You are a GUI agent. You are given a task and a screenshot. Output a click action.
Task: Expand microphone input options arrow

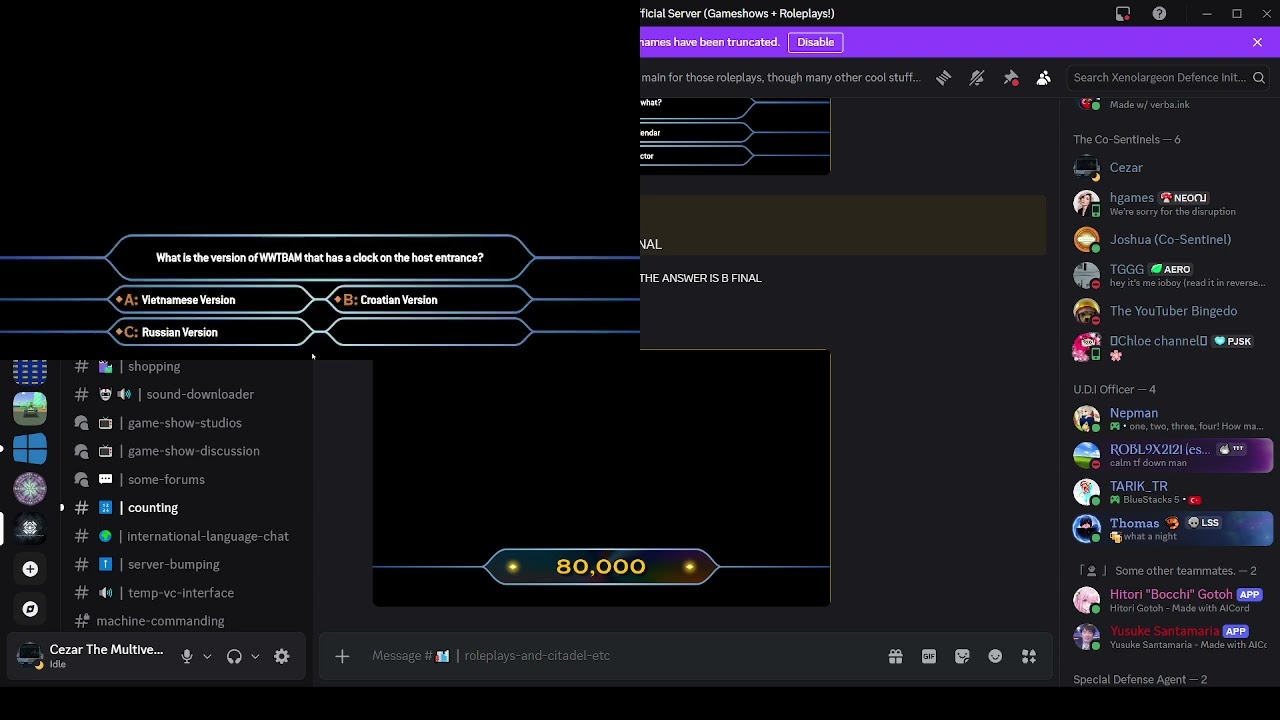207,657
